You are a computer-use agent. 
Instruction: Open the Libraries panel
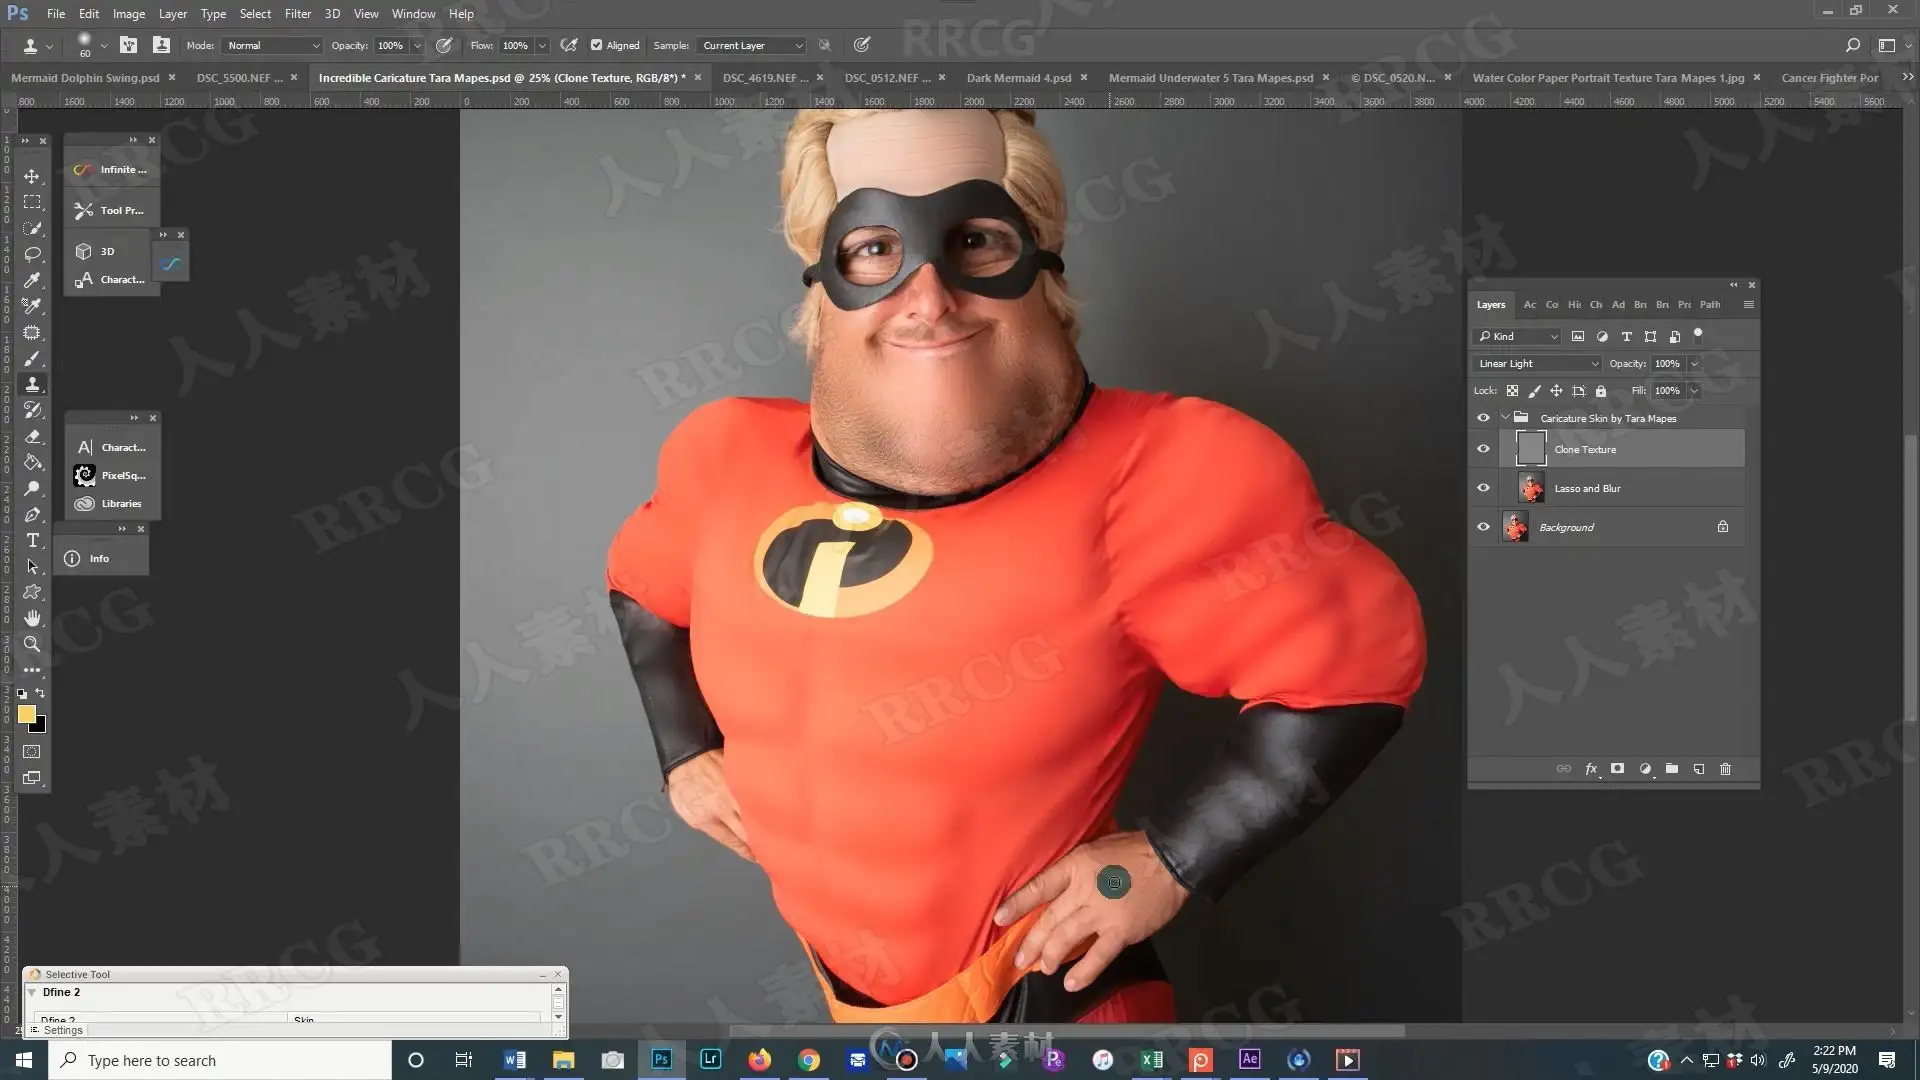pyautogui.click(x=111, y=504)
